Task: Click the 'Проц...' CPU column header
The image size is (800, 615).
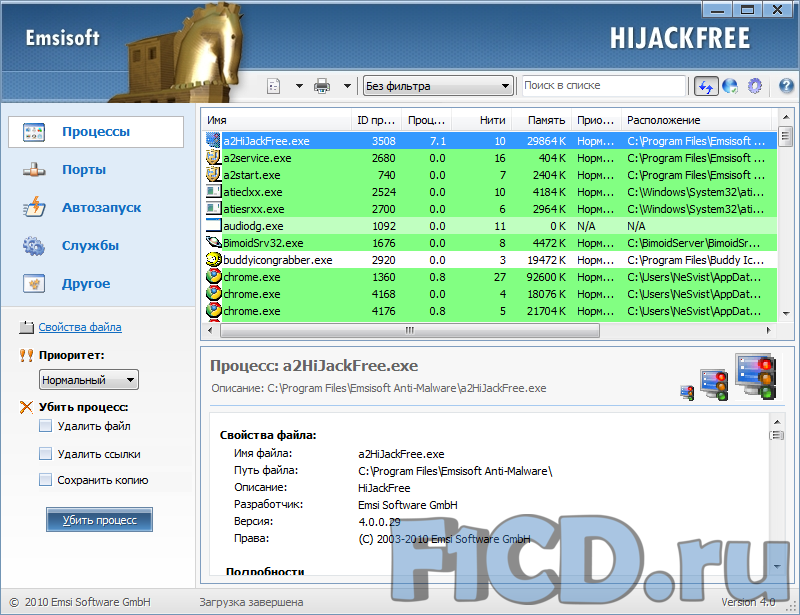Action: [x=427, y=120]
